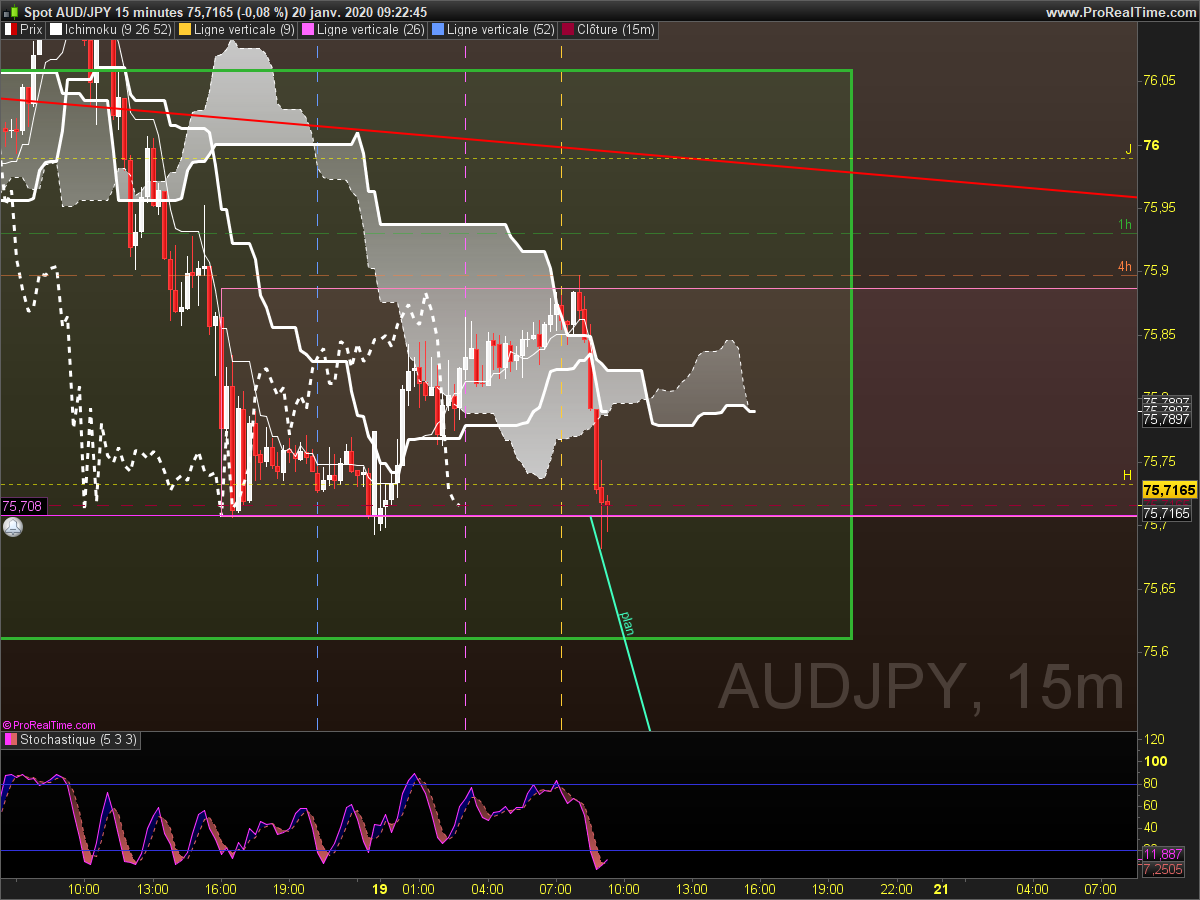Open the © ProRealTime.com link above Stochastique
1200x900 pixels.
click(x=49, y=725)
